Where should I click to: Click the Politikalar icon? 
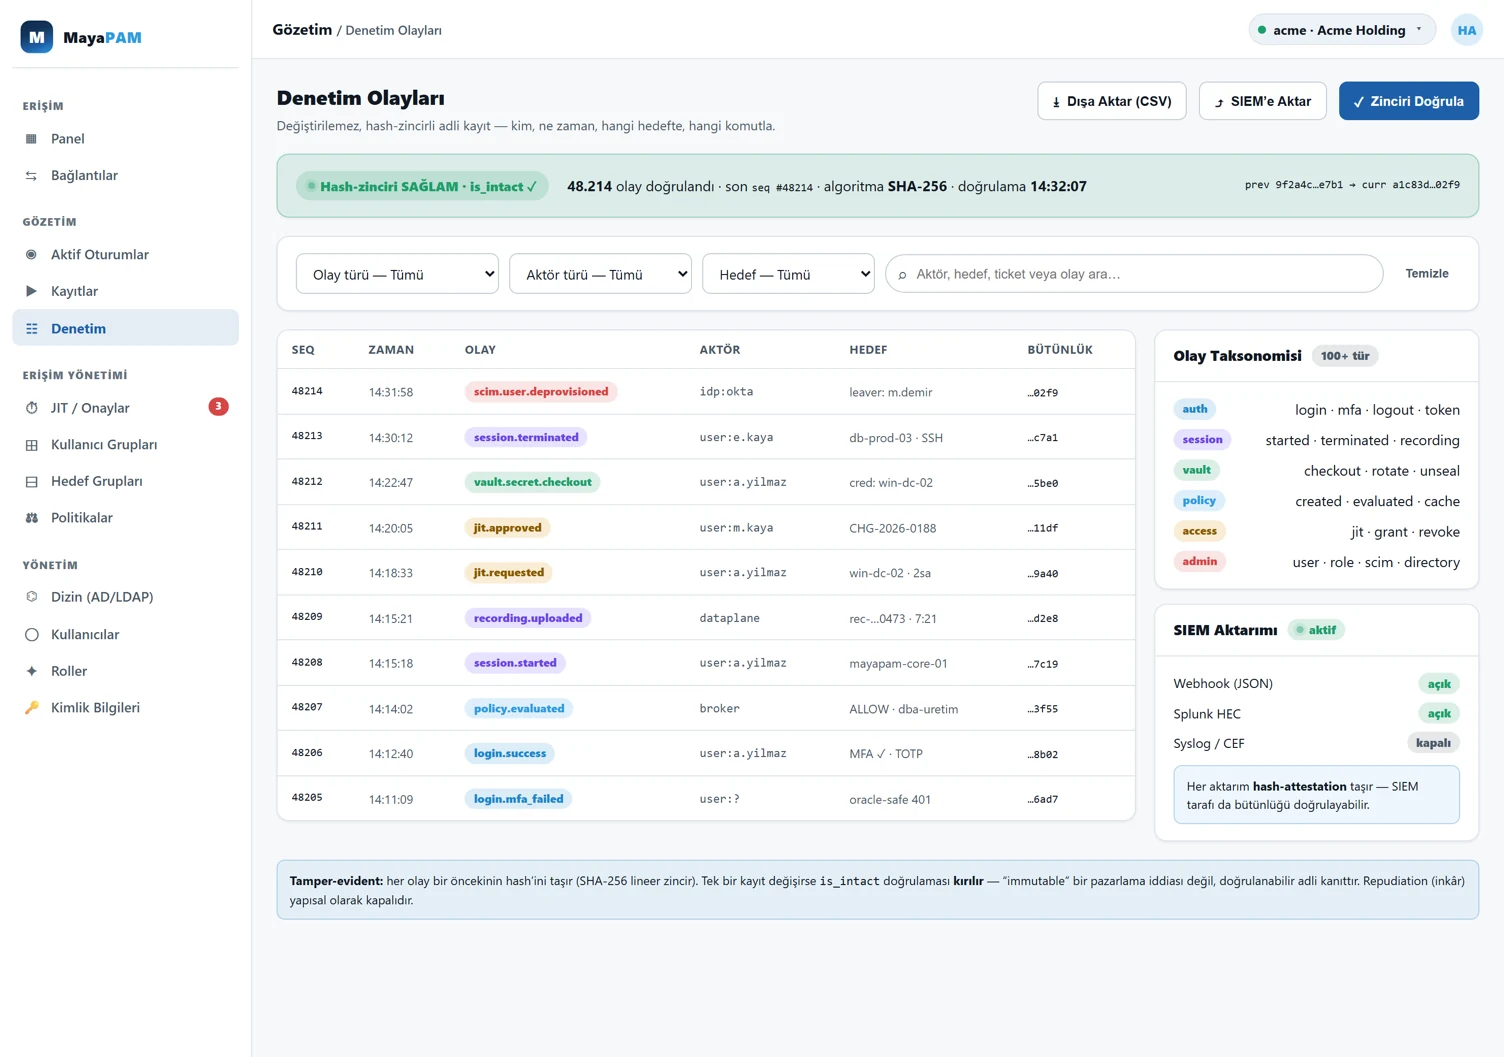pyautogui.click(x=31, y=518)
